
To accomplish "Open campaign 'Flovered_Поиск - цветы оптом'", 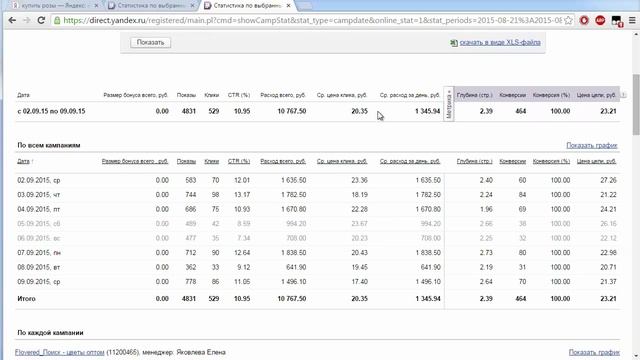I will coord(60,352).
